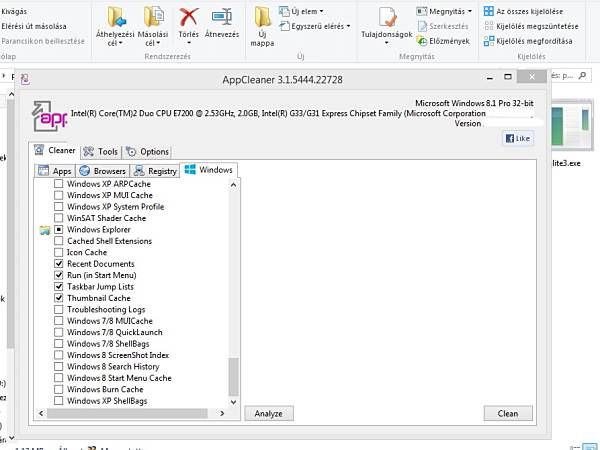Open the Options tab
Viewport: 600px width, 450px height.
[x=147, y=152]
